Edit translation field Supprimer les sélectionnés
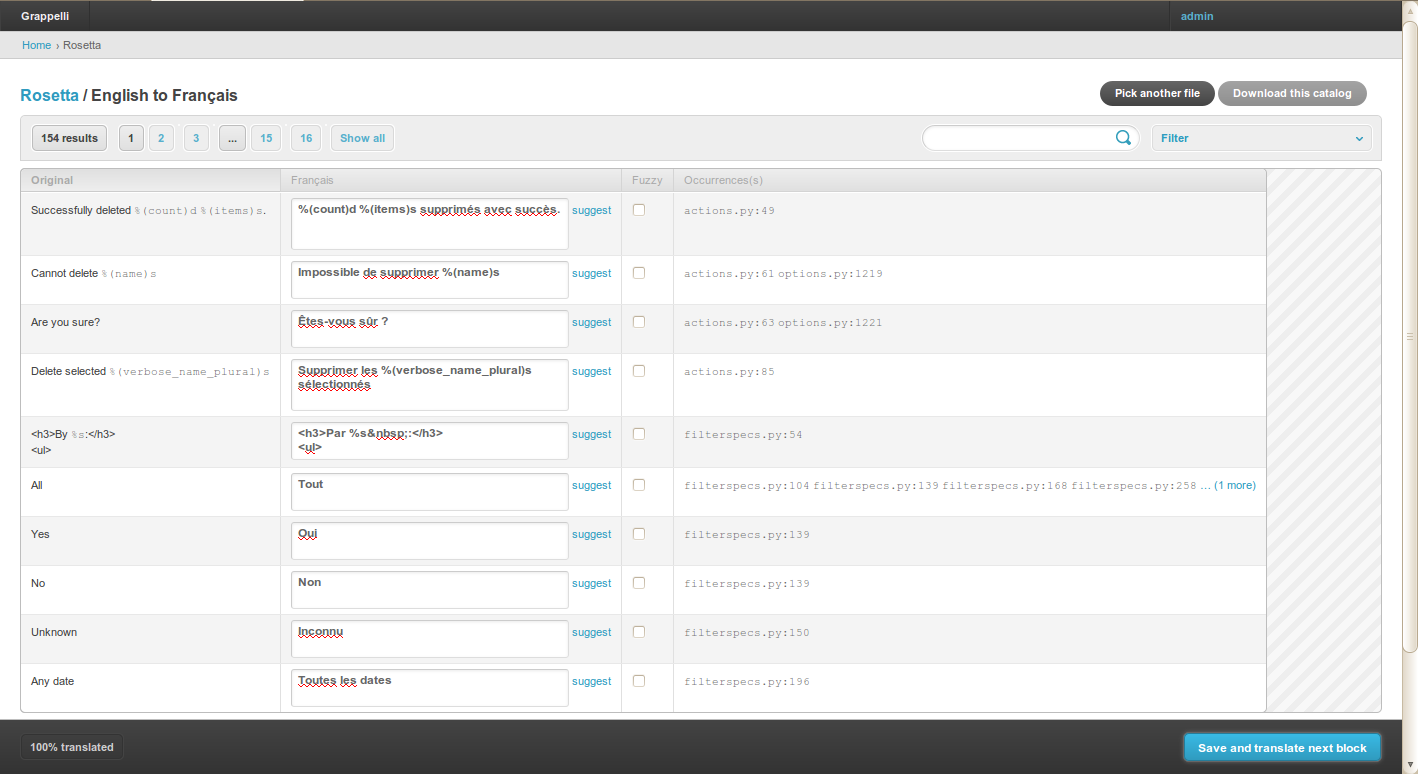The width and height of the screenshot is (1418, 774). [x=429, y=385]
